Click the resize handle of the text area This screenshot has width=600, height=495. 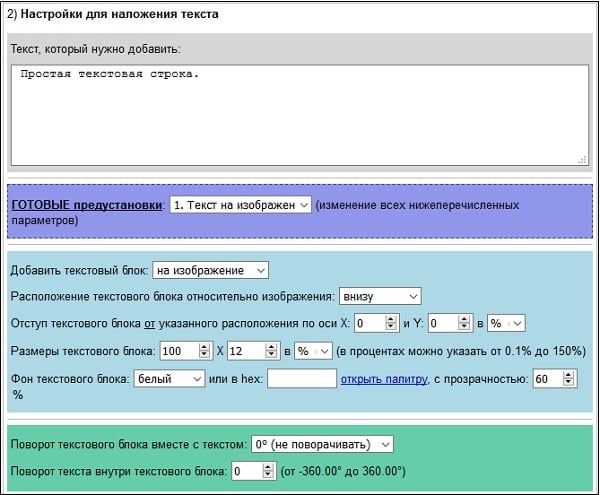coord(582,158)
